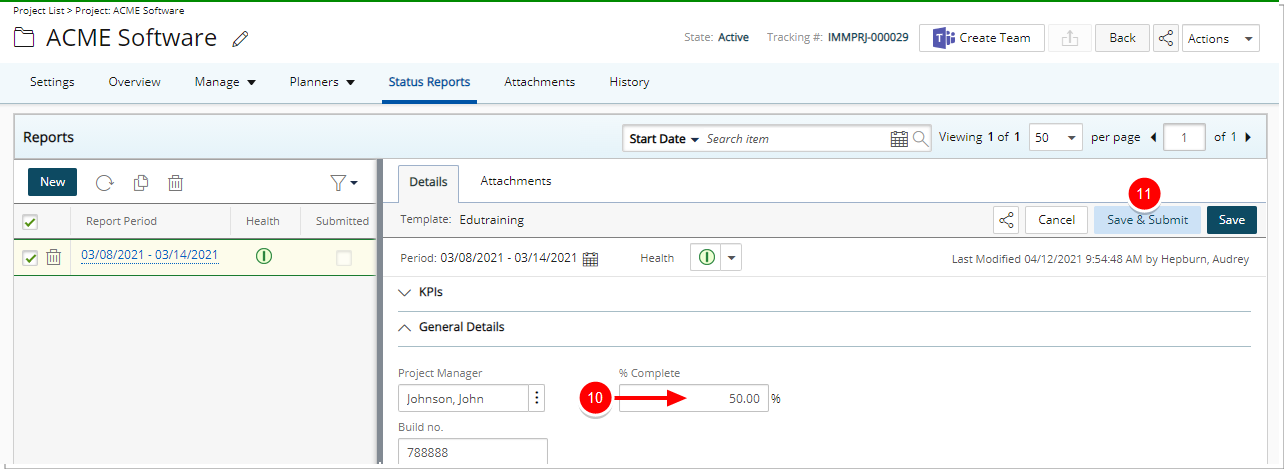Select the Status Reports tab
The width and height of the screenshot is (1284, 469).
[429, 82]
